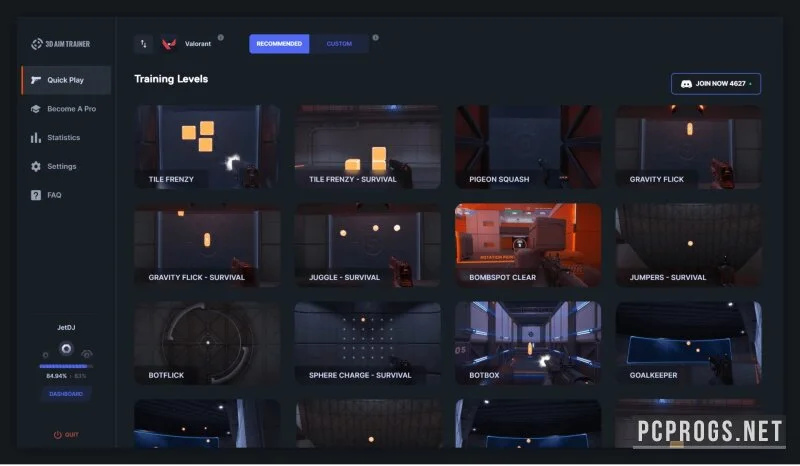Start Juggle - Survival level
This screenshot has width=800, height=466.
(x=367, y=245)
